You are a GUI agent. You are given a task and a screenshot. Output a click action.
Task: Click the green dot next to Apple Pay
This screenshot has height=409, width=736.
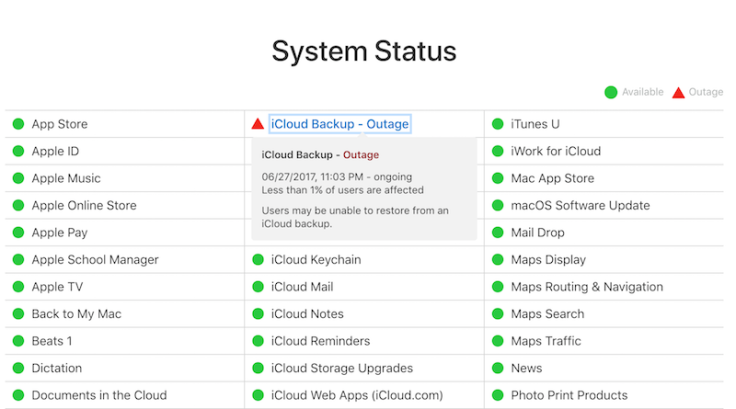(x=18, y=232)
